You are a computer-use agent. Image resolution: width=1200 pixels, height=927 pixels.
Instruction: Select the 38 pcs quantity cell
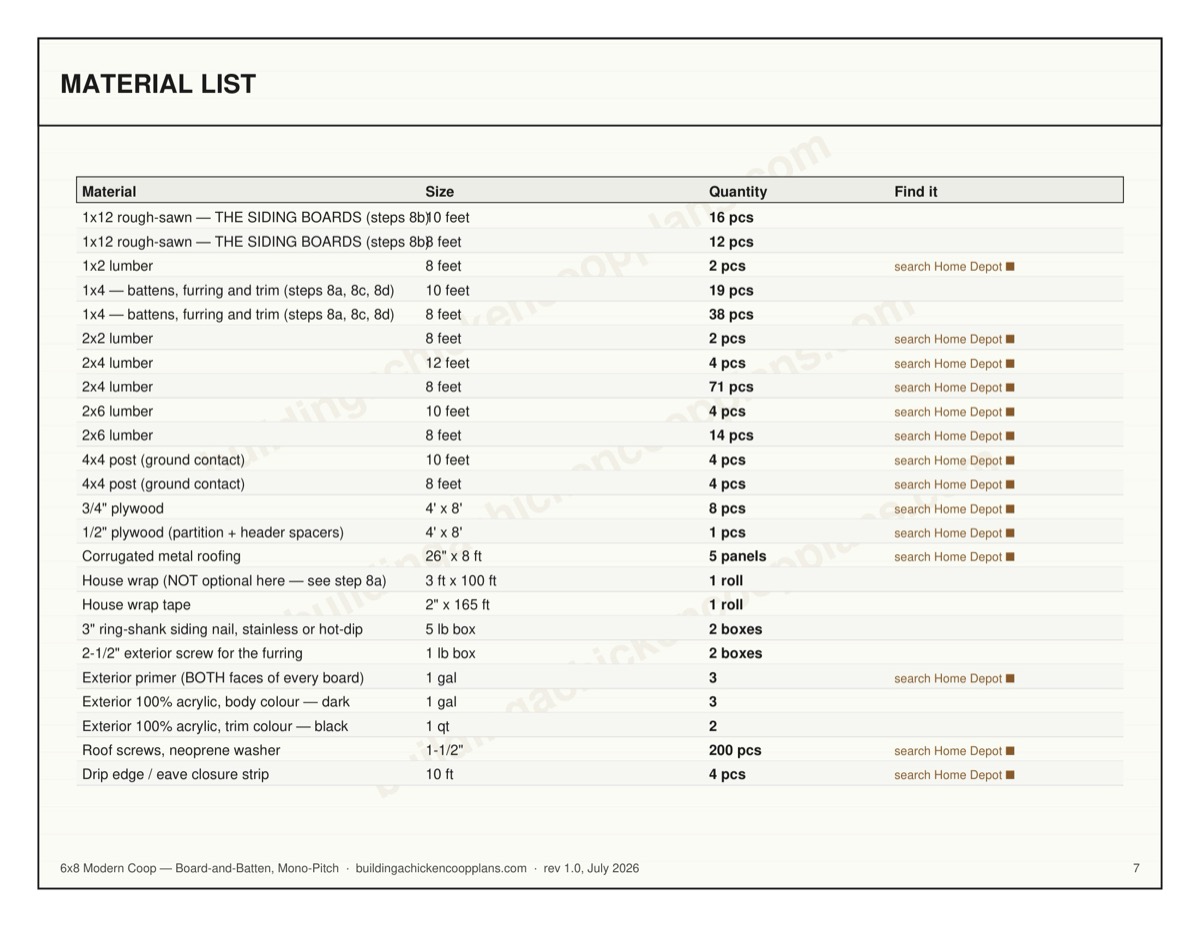click(x=731, y=314)
